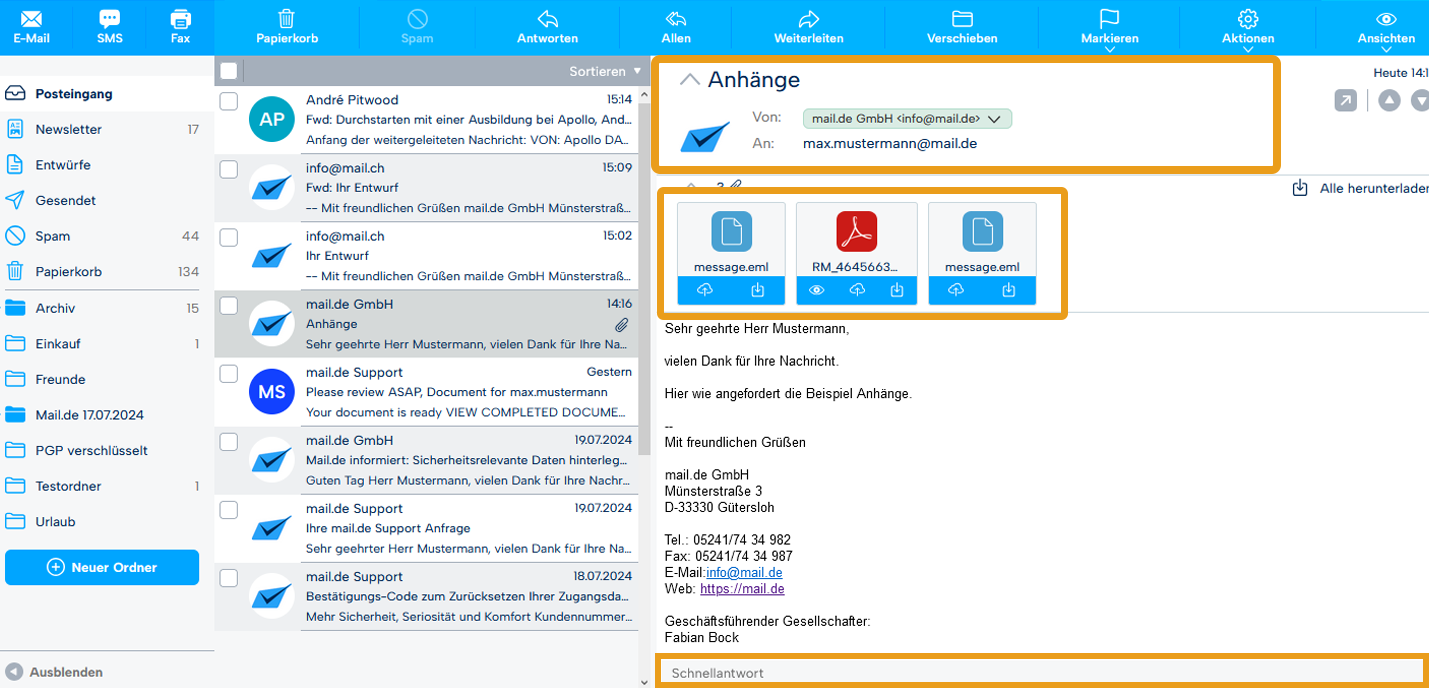1429x688 pixels.
Task: Click the Neuer Ordner button
Action: [x=102, y=567]
